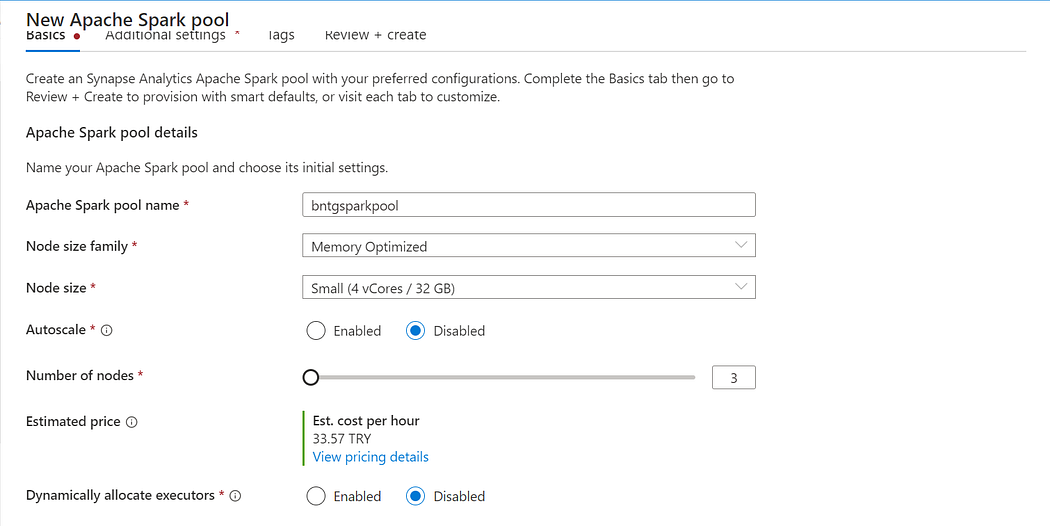Viewport: 1050px width, 526px height.
Task: Select Disabled for Autoscale
Action: (416, 331)
